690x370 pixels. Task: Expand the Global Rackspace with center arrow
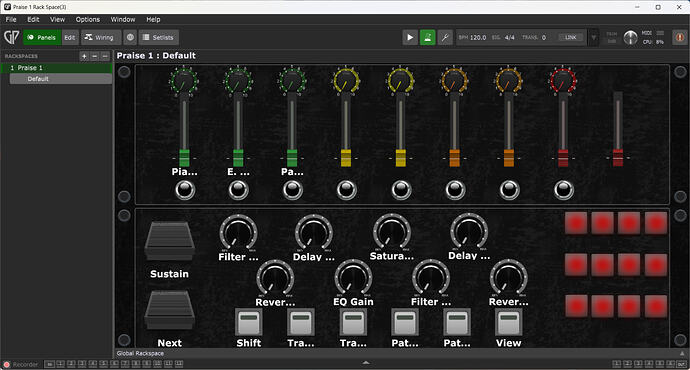tap(366, 363)
